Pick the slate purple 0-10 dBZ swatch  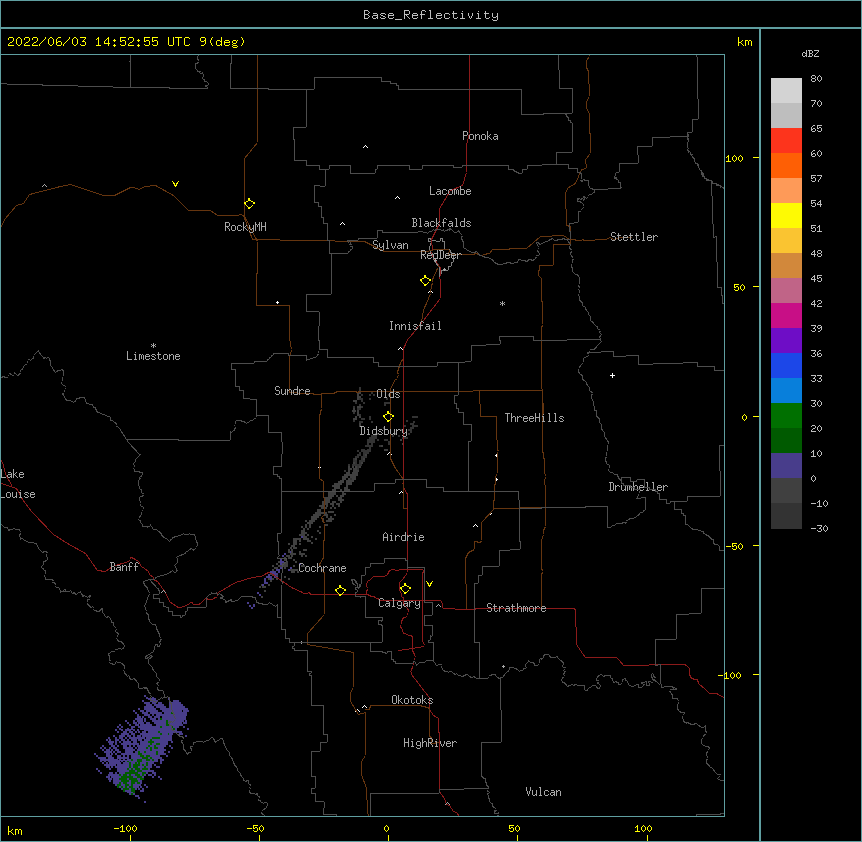786,466
